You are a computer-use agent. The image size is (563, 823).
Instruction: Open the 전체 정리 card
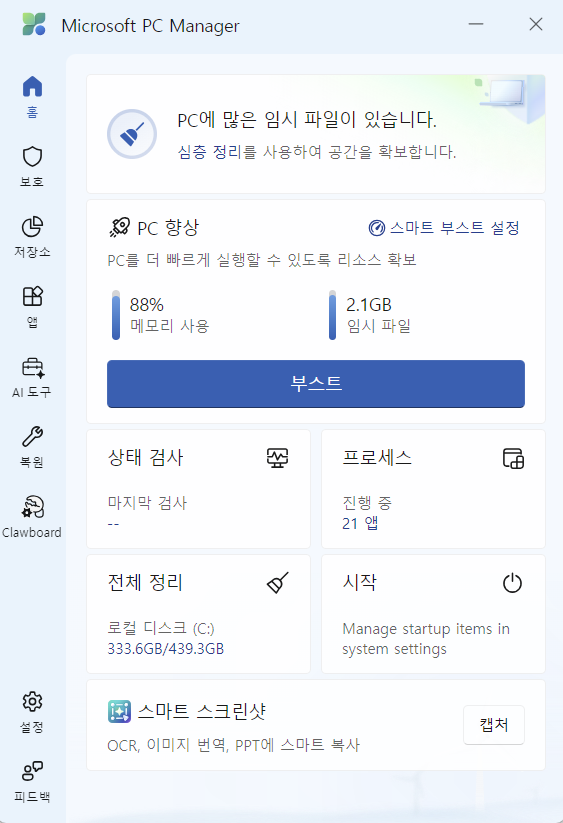(x=198, y=614)
